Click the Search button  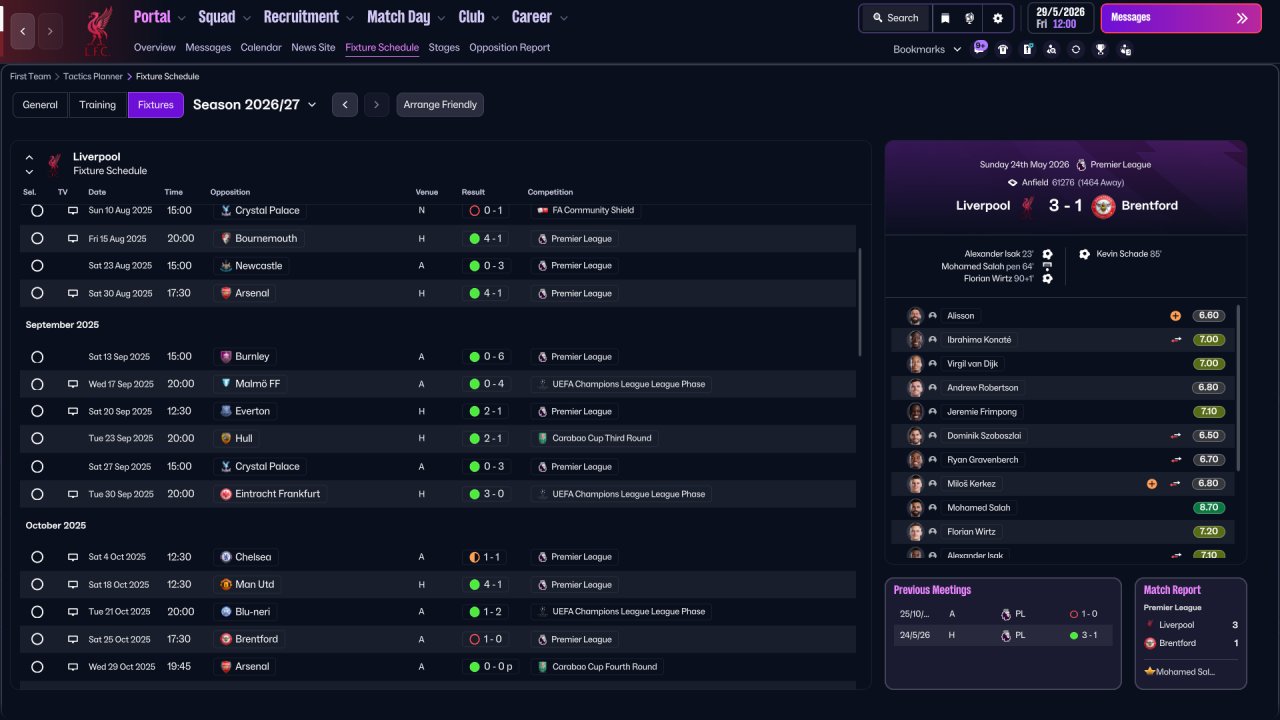click(x=894, y=18)
